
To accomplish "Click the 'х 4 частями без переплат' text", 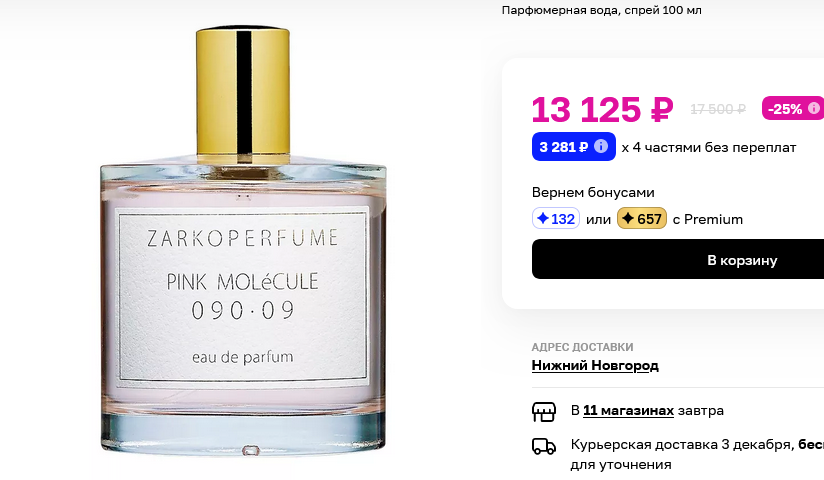I will coord(708,147).
